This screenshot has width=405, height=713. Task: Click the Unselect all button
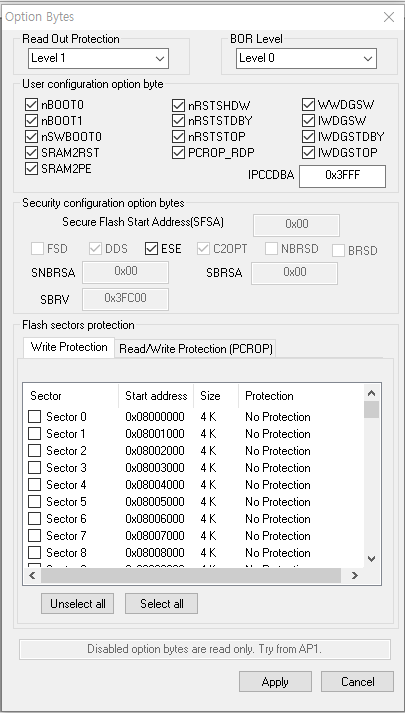[77, 604]
